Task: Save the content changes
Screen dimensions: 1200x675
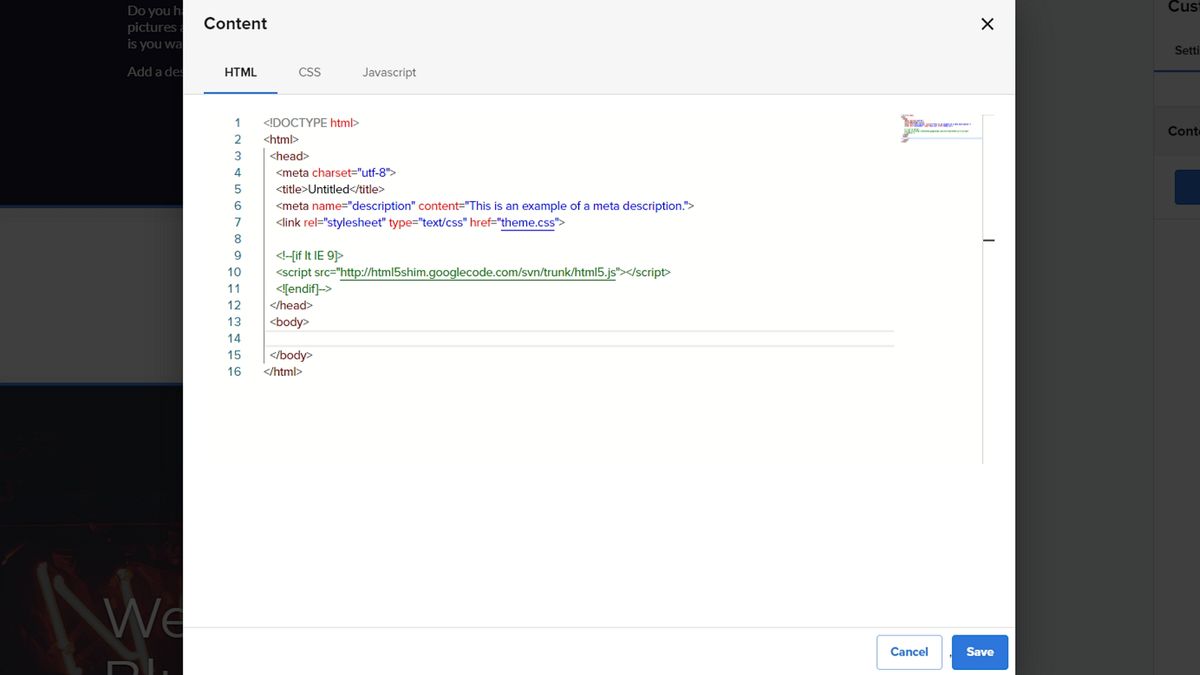Action: [x=979, y=652]
